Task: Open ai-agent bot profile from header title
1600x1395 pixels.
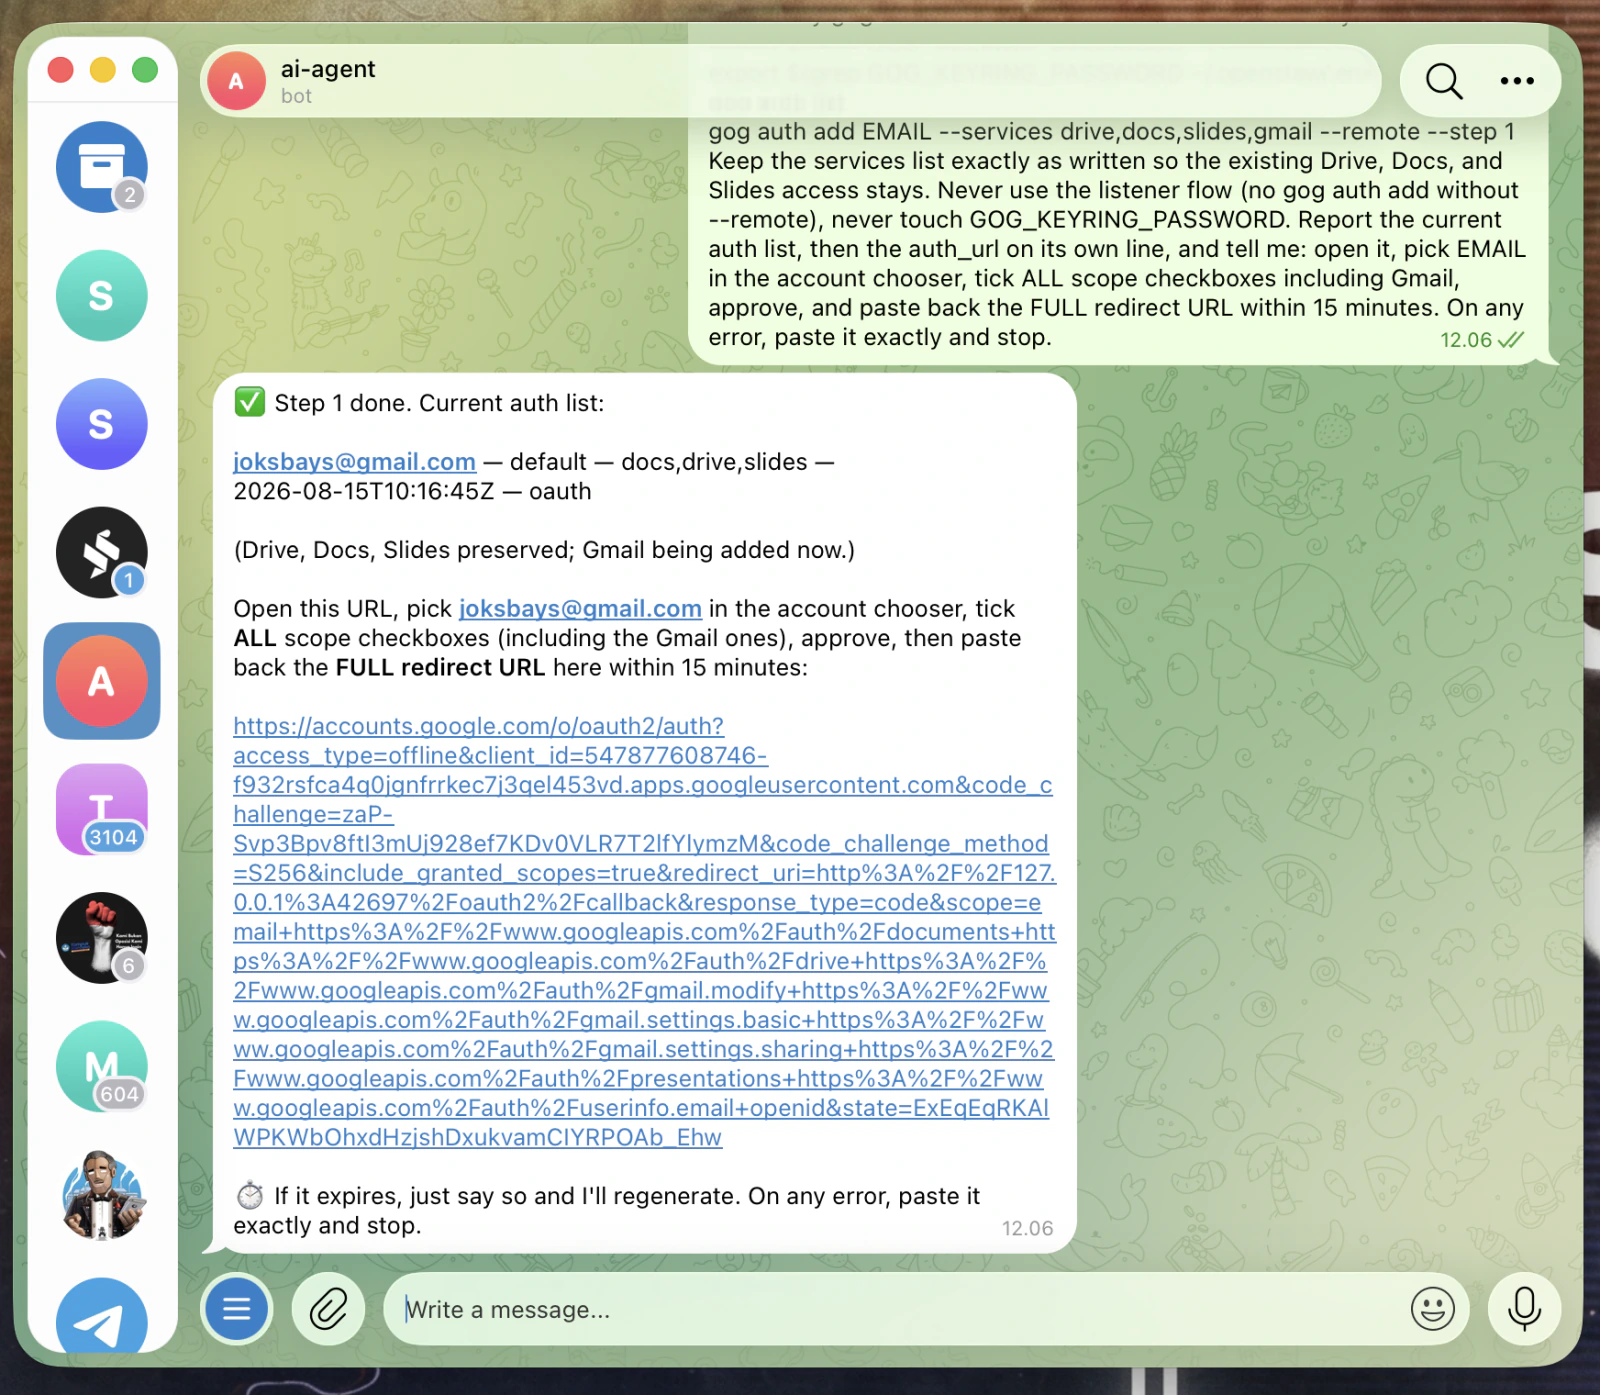Action: (x=328, y=69)
